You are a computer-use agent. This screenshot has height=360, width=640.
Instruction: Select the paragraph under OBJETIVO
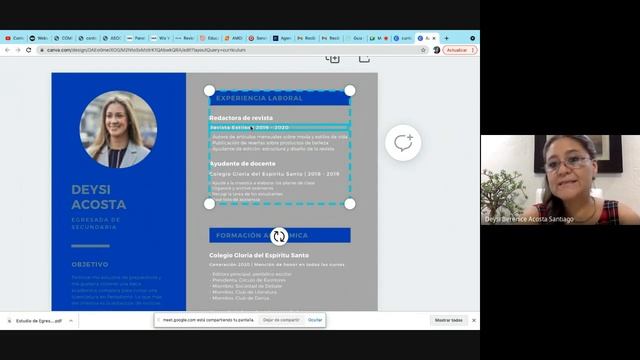pyautogui.click(x=116, y=290)
